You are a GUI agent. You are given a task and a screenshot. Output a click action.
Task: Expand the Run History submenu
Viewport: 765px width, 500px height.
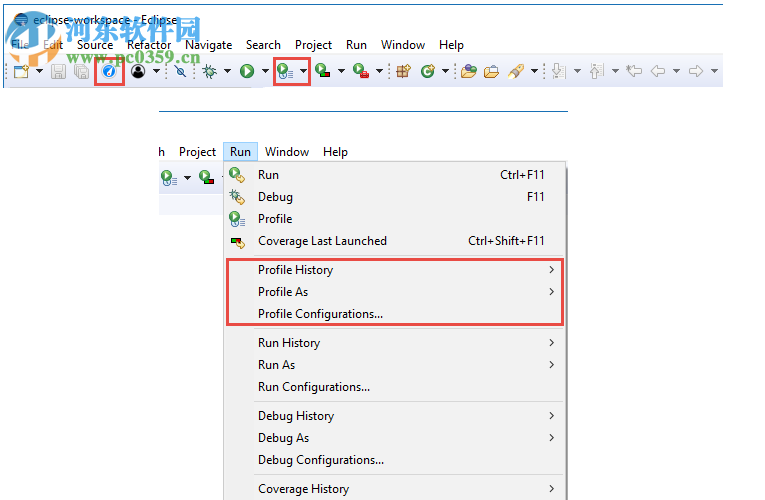point(395,343)
